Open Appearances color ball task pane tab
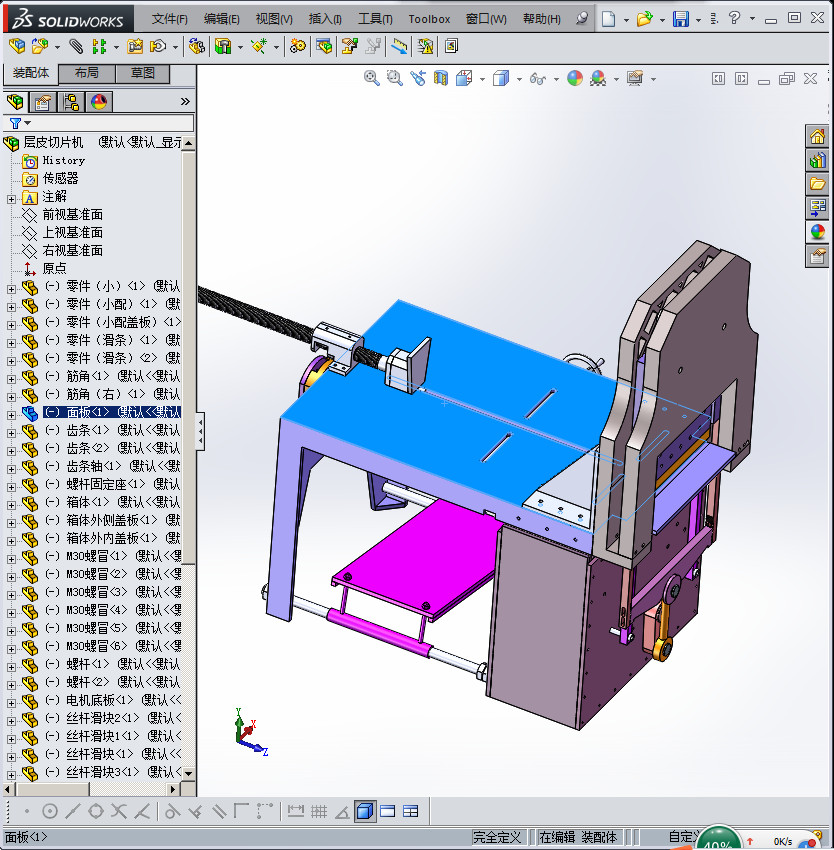The width and height of the screenshot is (834, 850). 817,231
